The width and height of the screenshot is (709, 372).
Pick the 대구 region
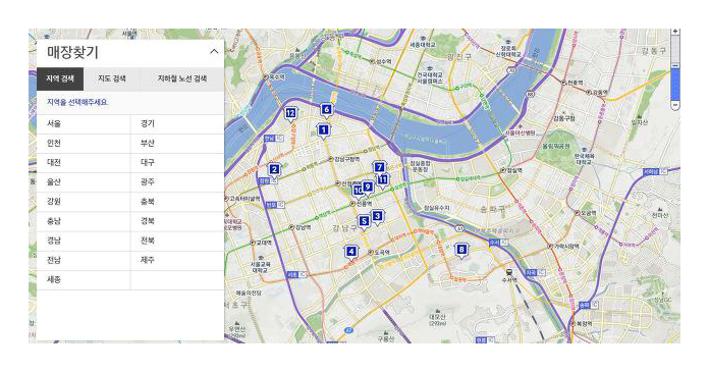[177, 163]
